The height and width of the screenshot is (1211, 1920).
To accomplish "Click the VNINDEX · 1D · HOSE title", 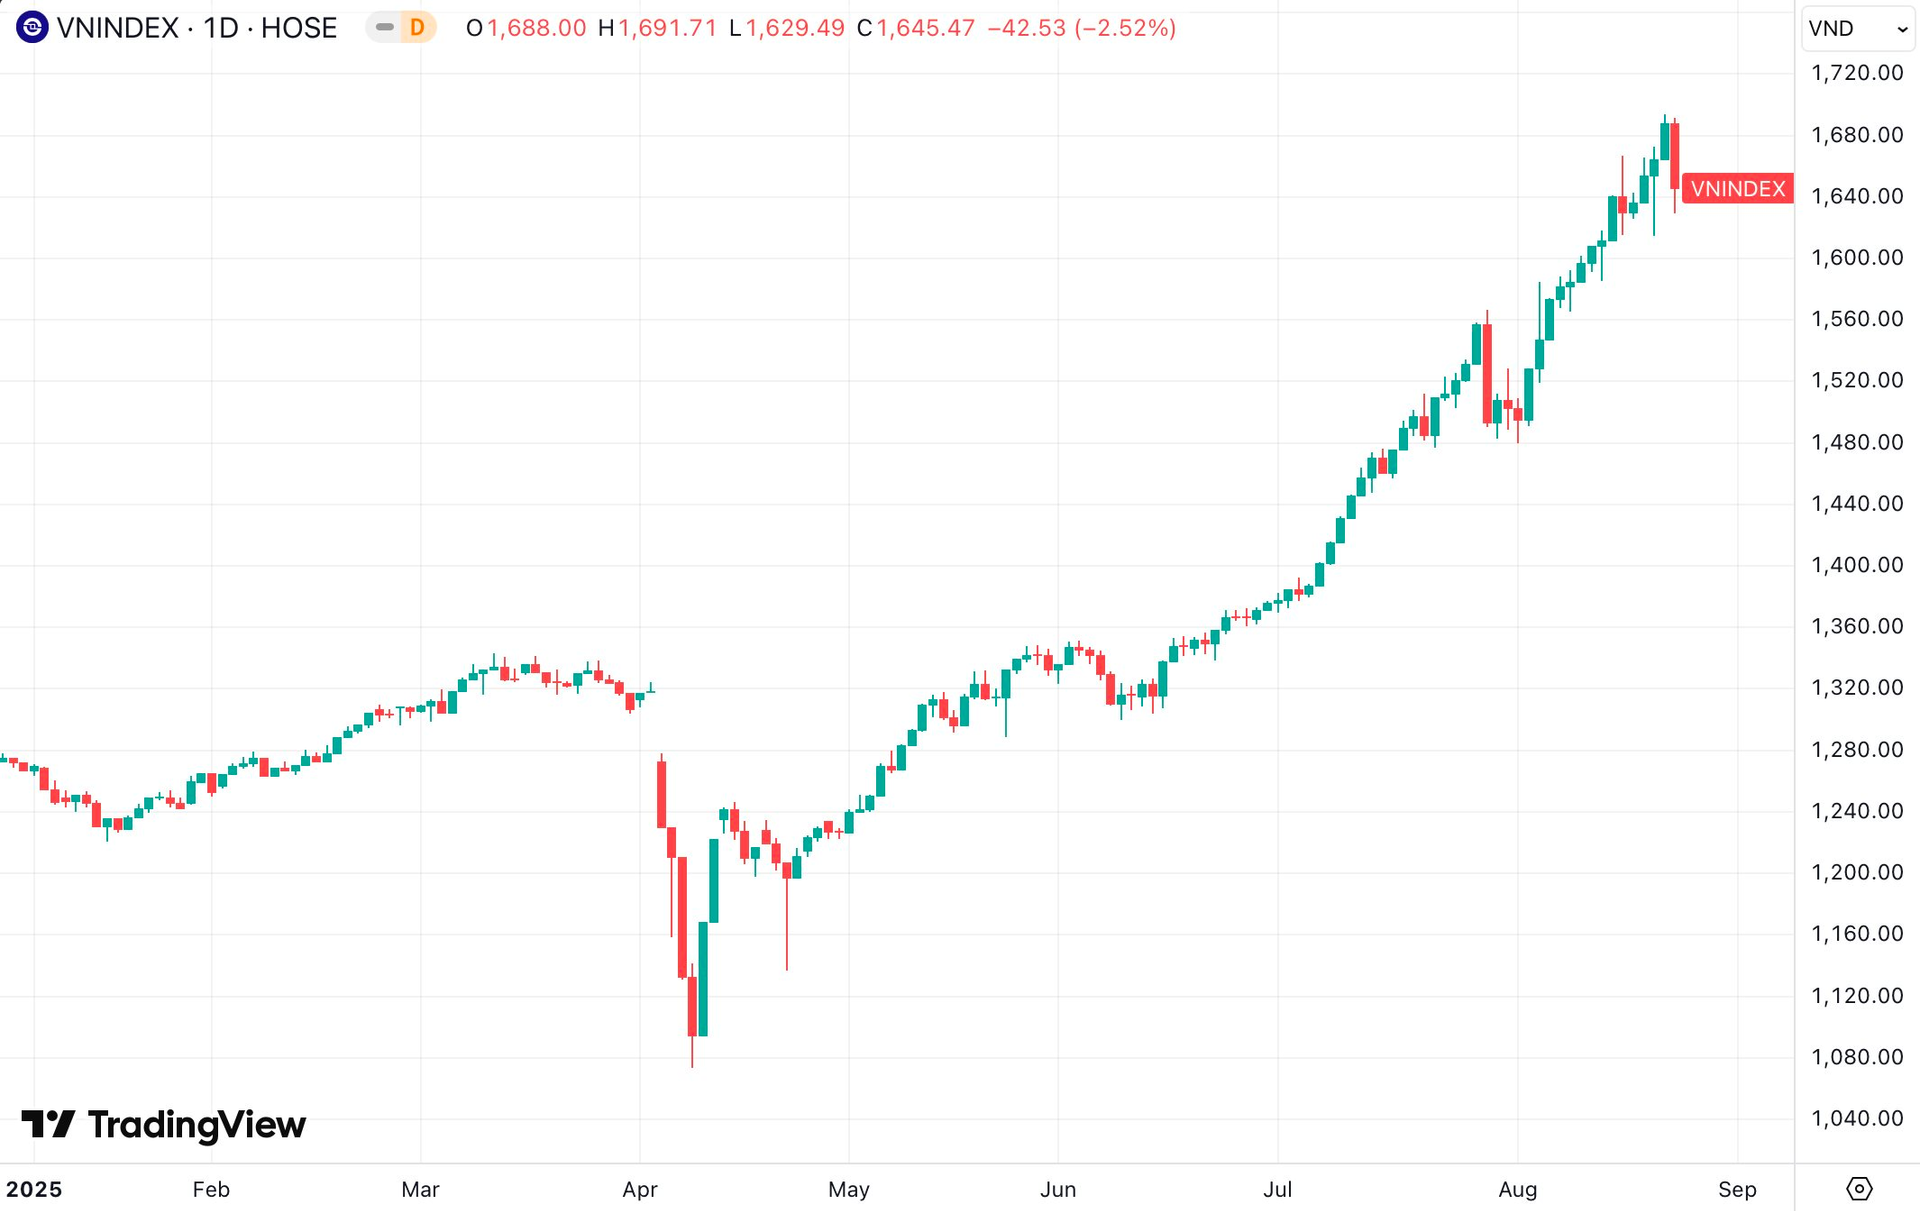I will pos(196,28).
